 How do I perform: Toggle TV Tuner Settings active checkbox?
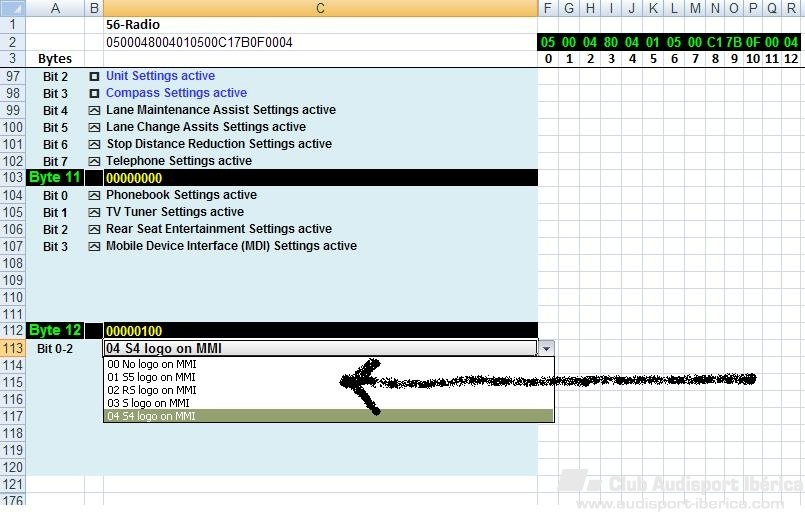94,212
